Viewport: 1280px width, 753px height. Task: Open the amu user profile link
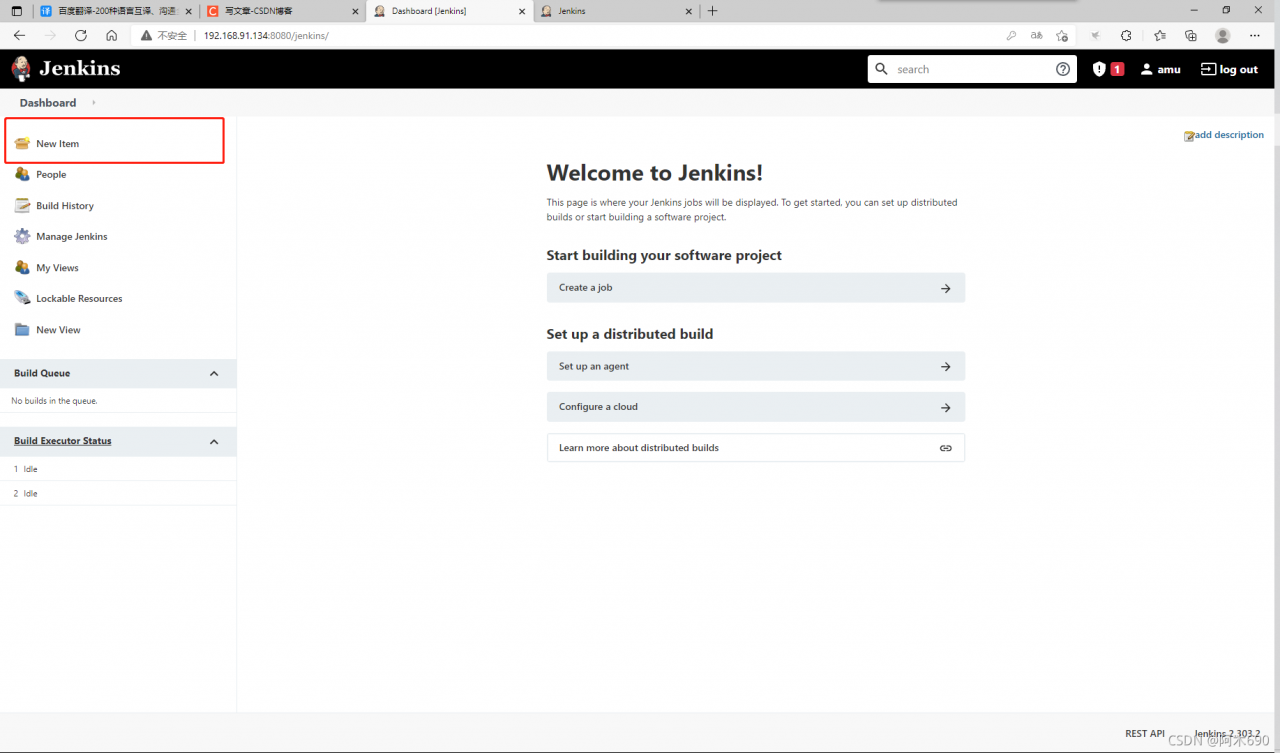coord(1160,69)
